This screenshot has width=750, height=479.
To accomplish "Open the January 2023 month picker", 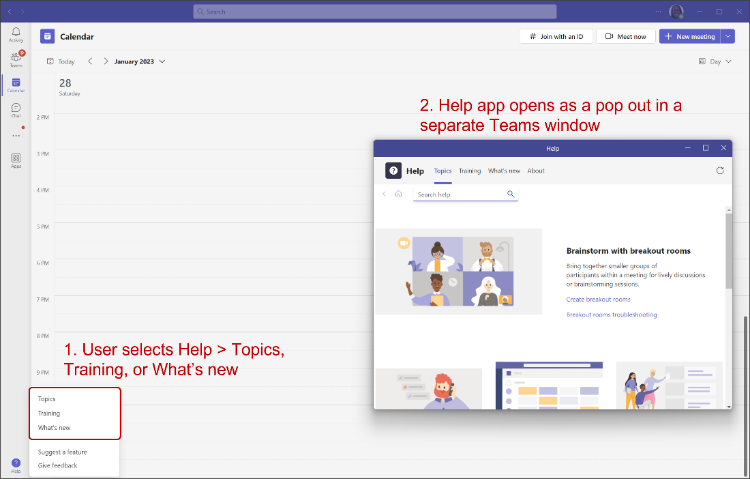I will (140, 61).
